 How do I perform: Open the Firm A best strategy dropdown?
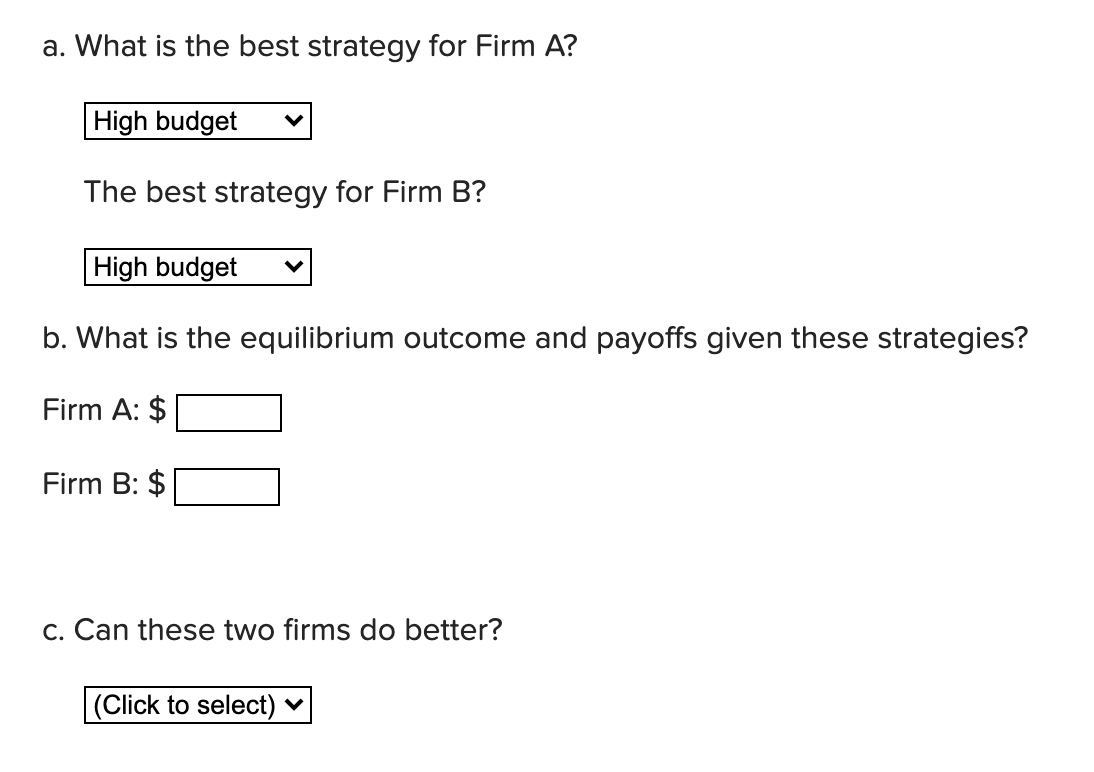coord(197,121)
